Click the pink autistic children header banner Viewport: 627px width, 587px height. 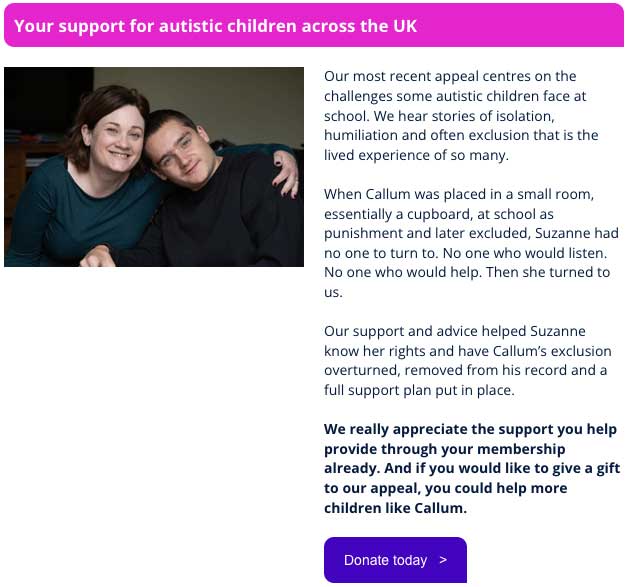coord(314,25)
